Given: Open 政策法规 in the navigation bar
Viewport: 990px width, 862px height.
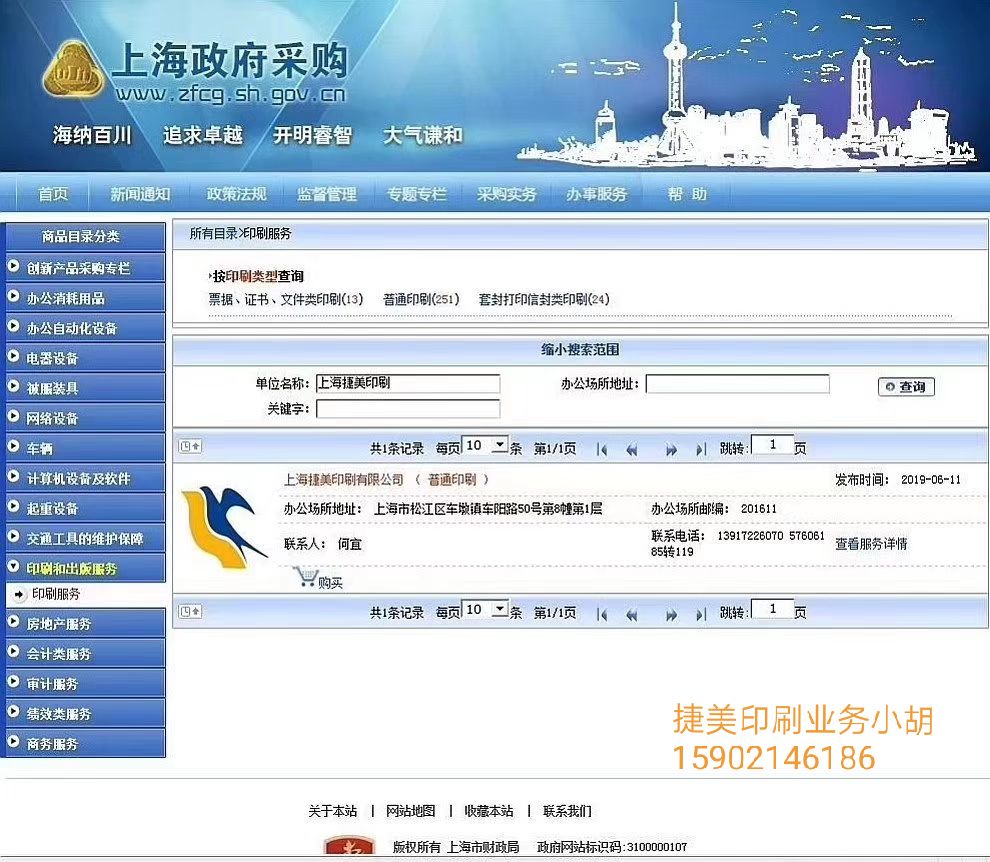Looking at the screenshot, I should (x=236, y=194).
